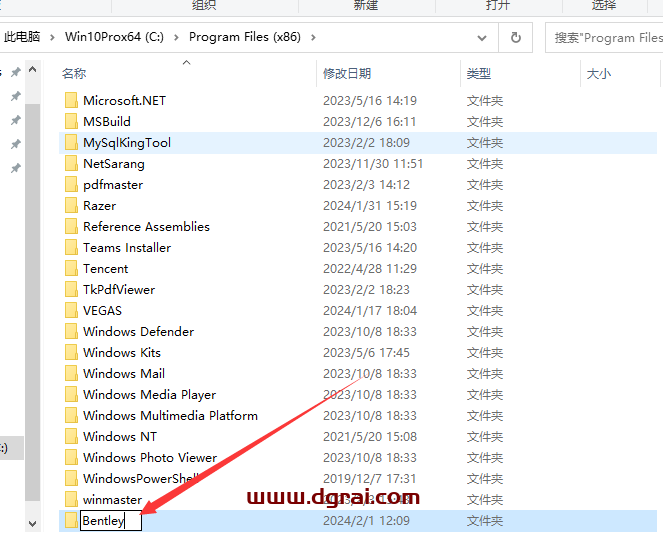Select the TkPdfViewer folder name
This screenshot has width=663, height=534.
pyautogui.click(x=119, y=289)
